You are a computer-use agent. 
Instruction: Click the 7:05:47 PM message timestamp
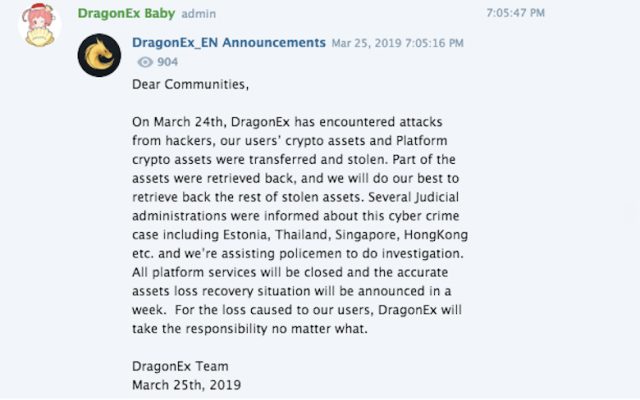point(516,13)
